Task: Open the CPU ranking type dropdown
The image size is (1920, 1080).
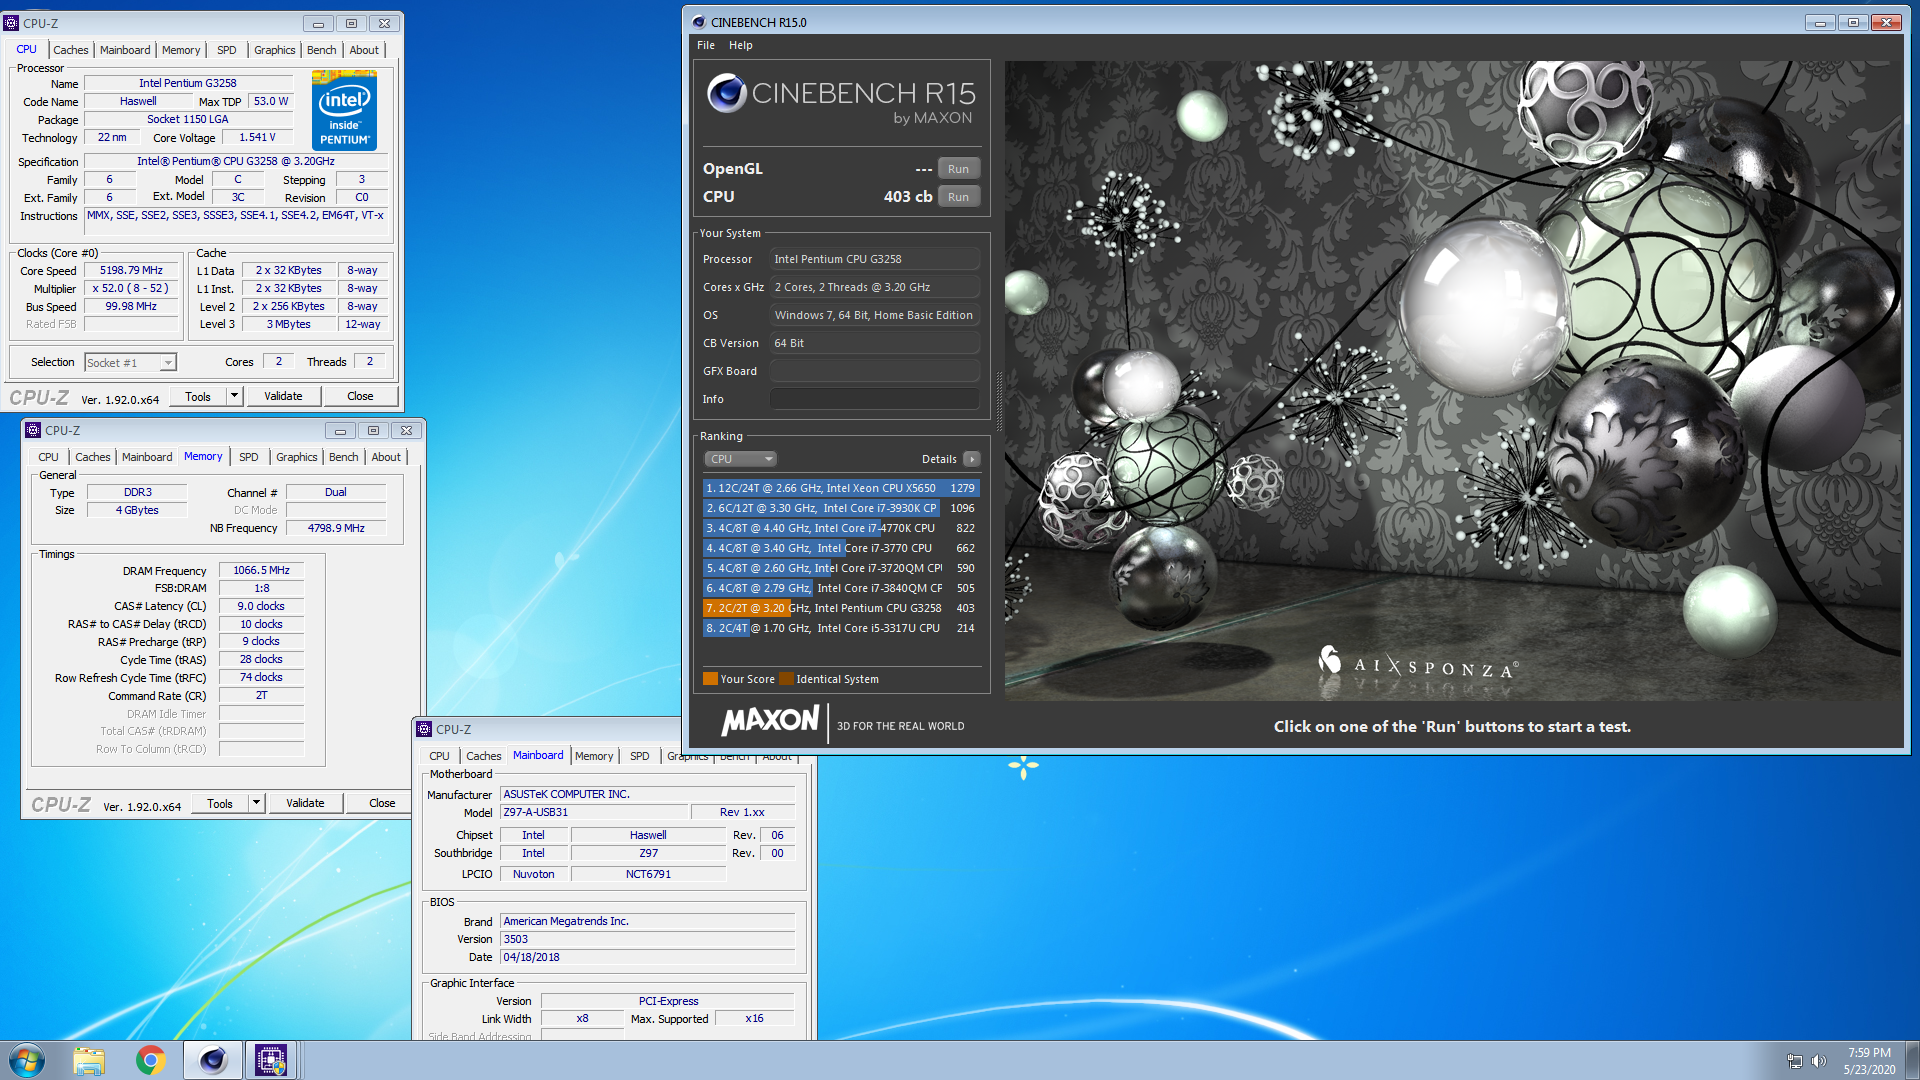Action: click(740, 459)
